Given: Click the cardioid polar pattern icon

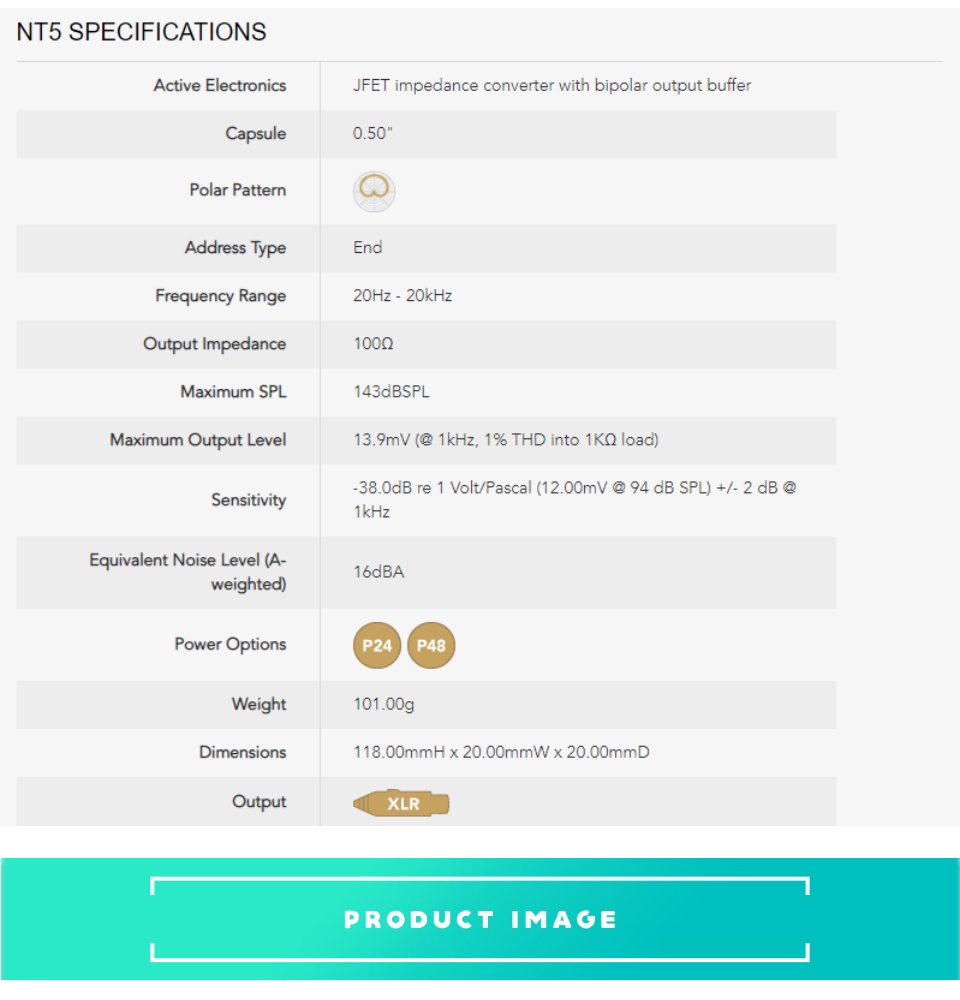Looking at the screenshot, I should point(374,191).
